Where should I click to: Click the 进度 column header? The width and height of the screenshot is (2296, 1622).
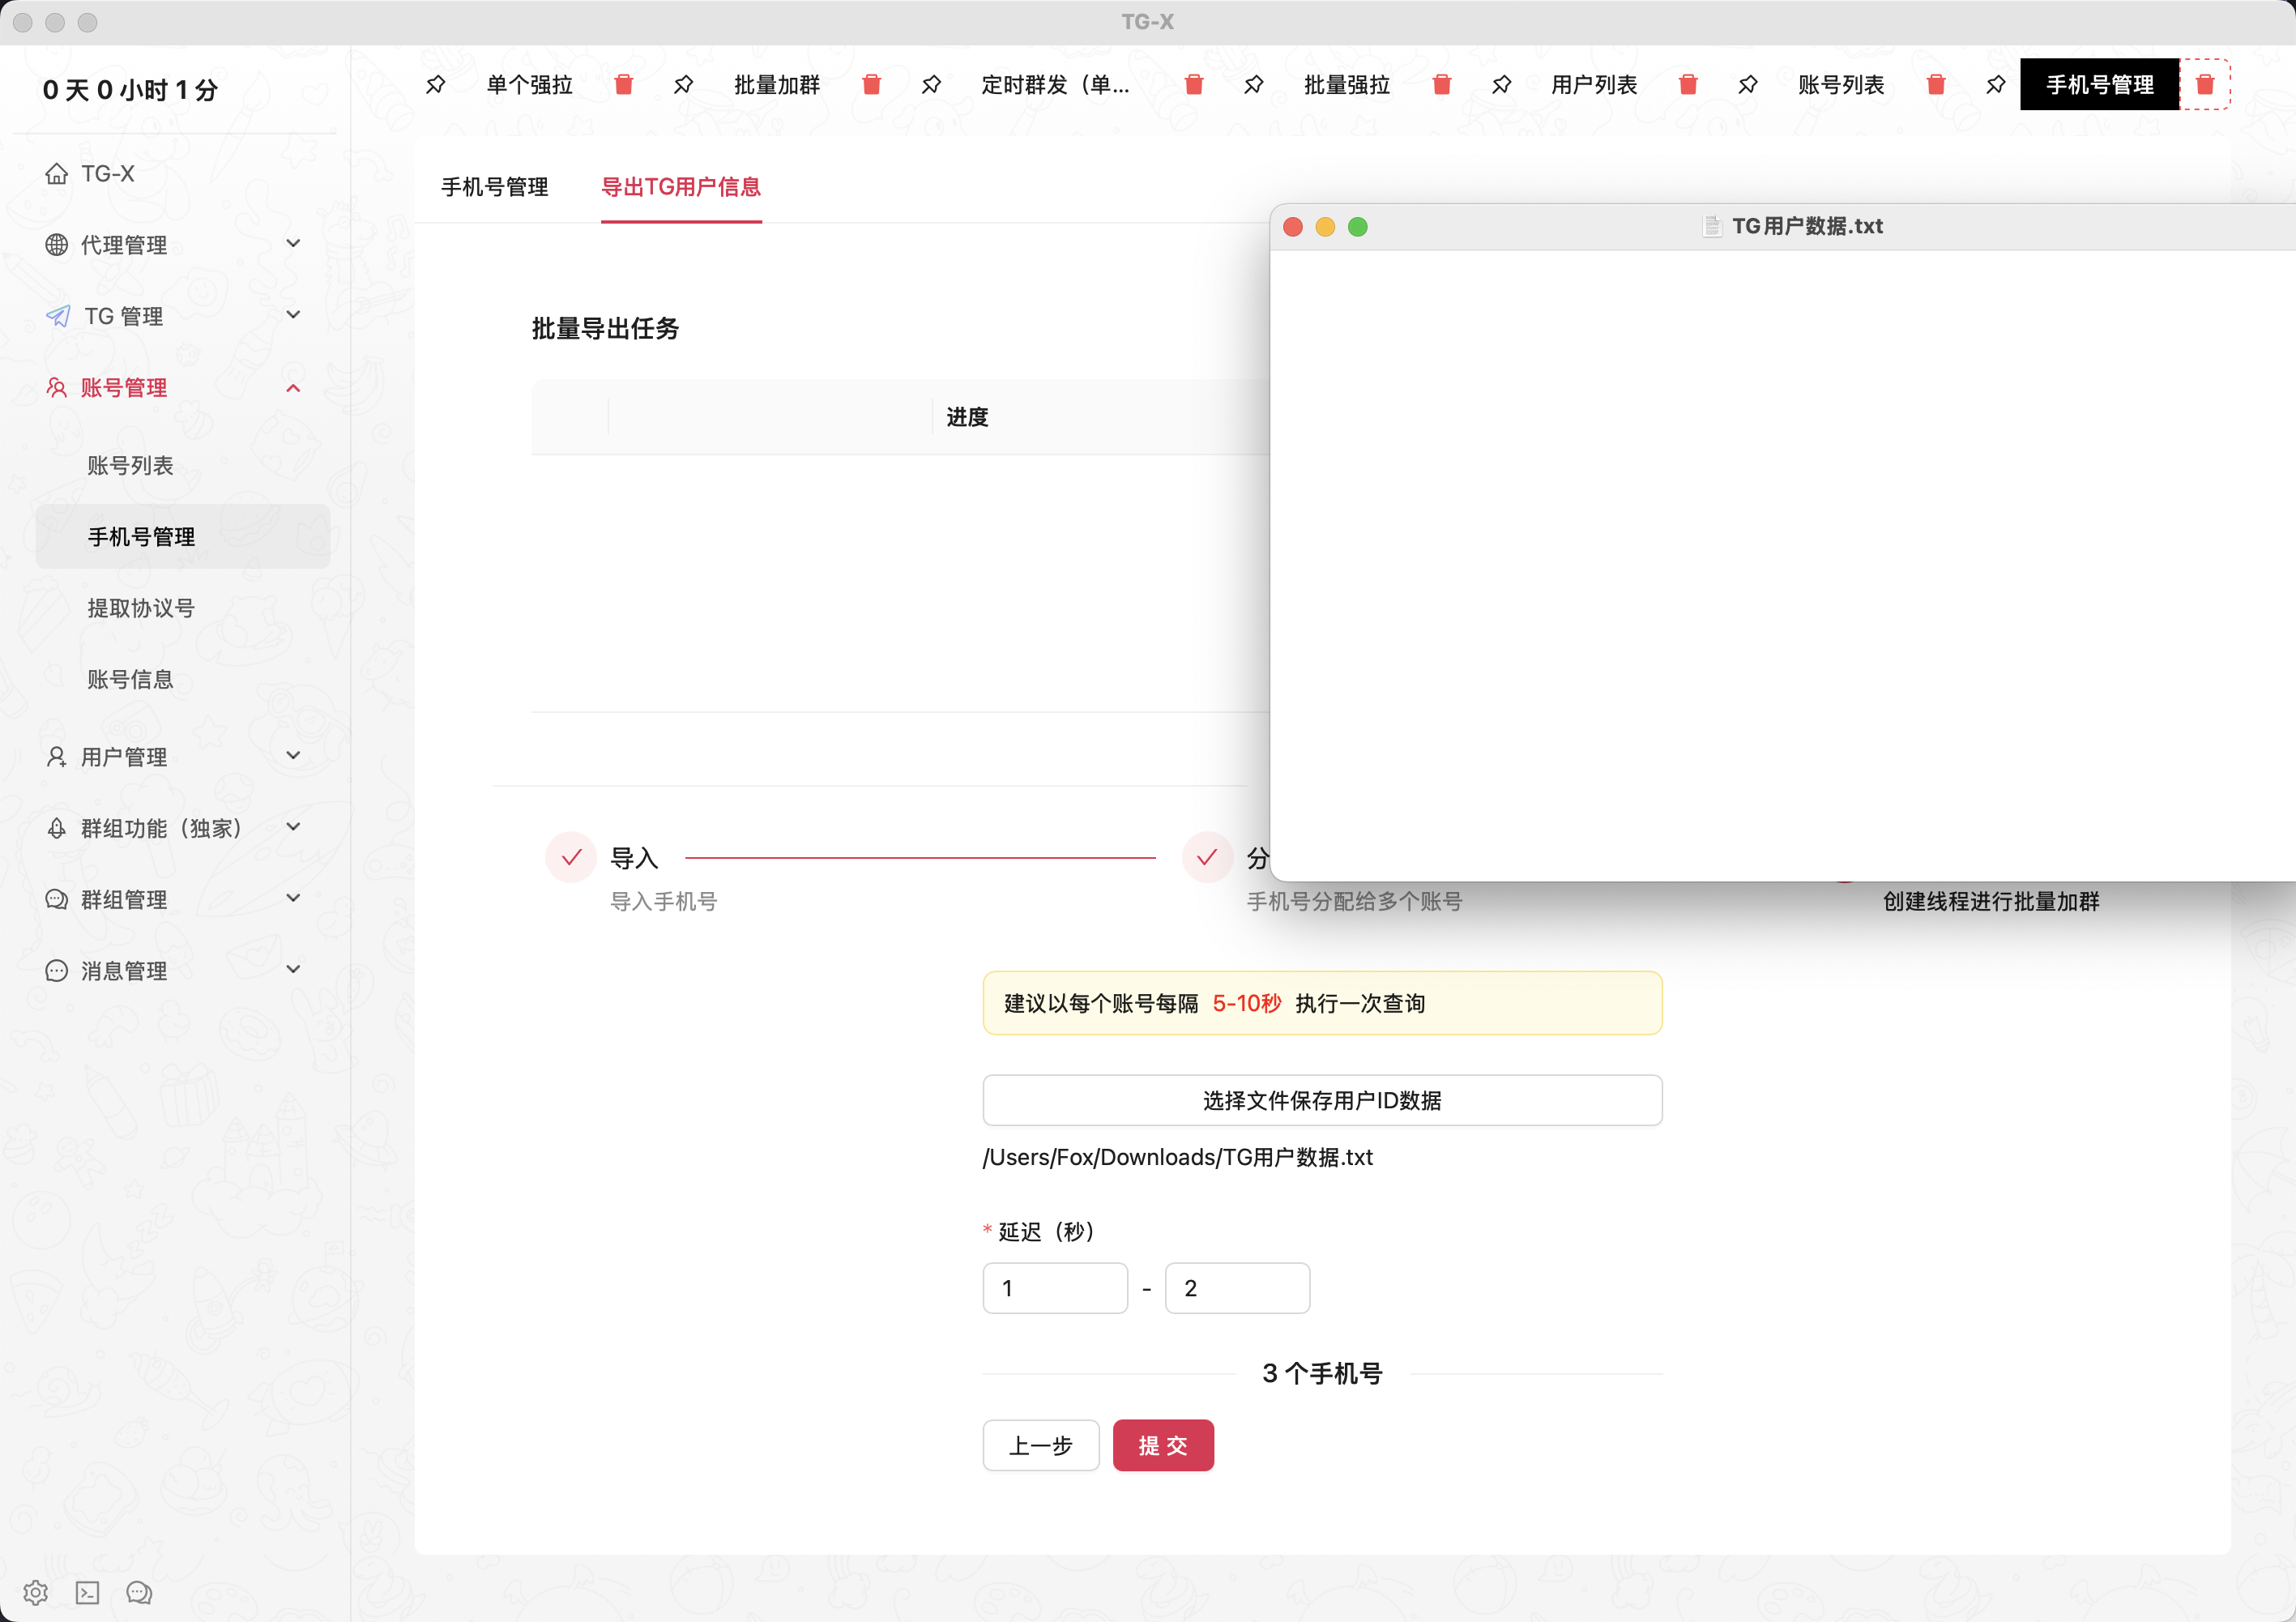[x=967, y=417]
